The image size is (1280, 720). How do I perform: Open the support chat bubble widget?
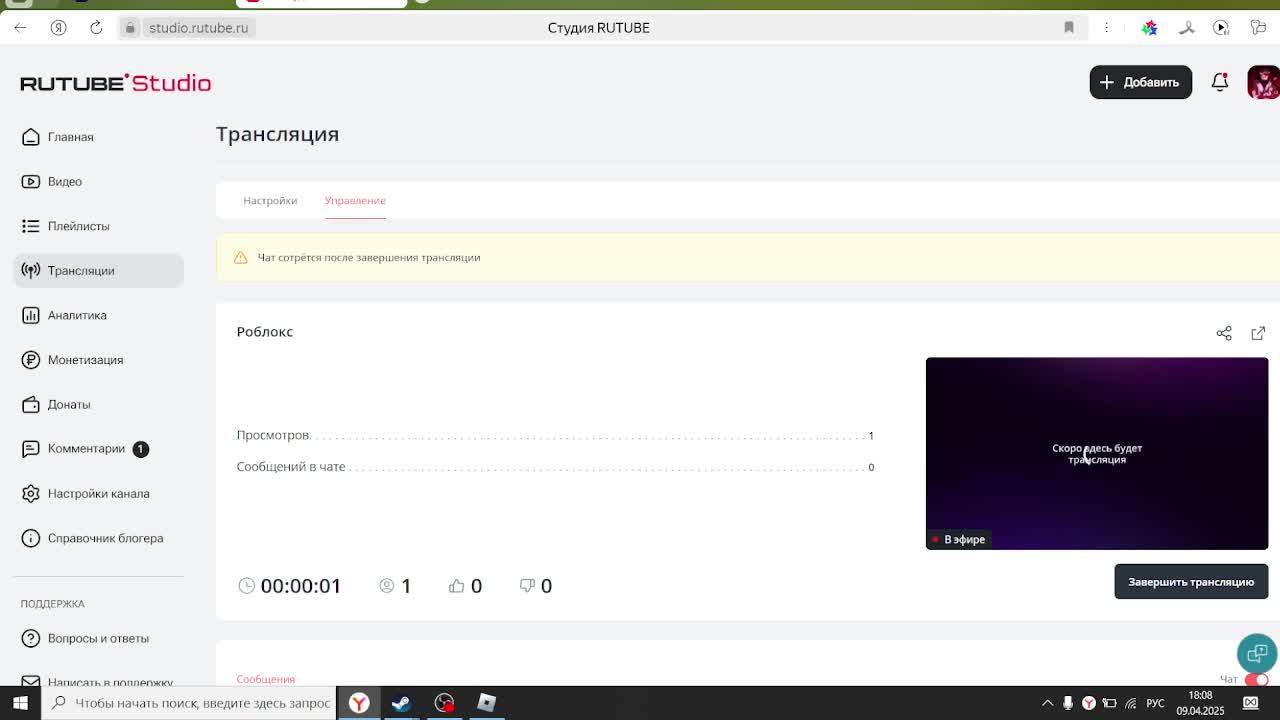(x=1257, y=653)
